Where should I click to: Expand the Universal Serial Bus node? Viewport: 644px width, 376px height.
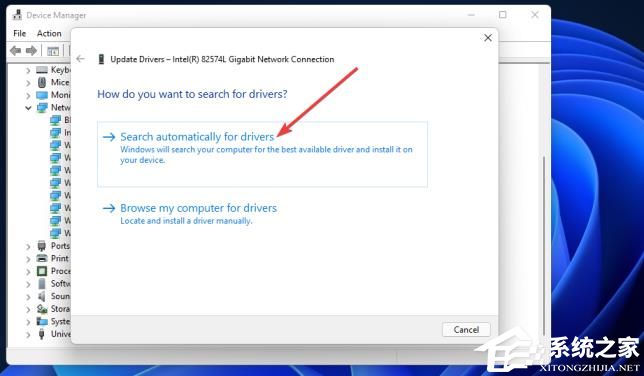tap(28, 334)
